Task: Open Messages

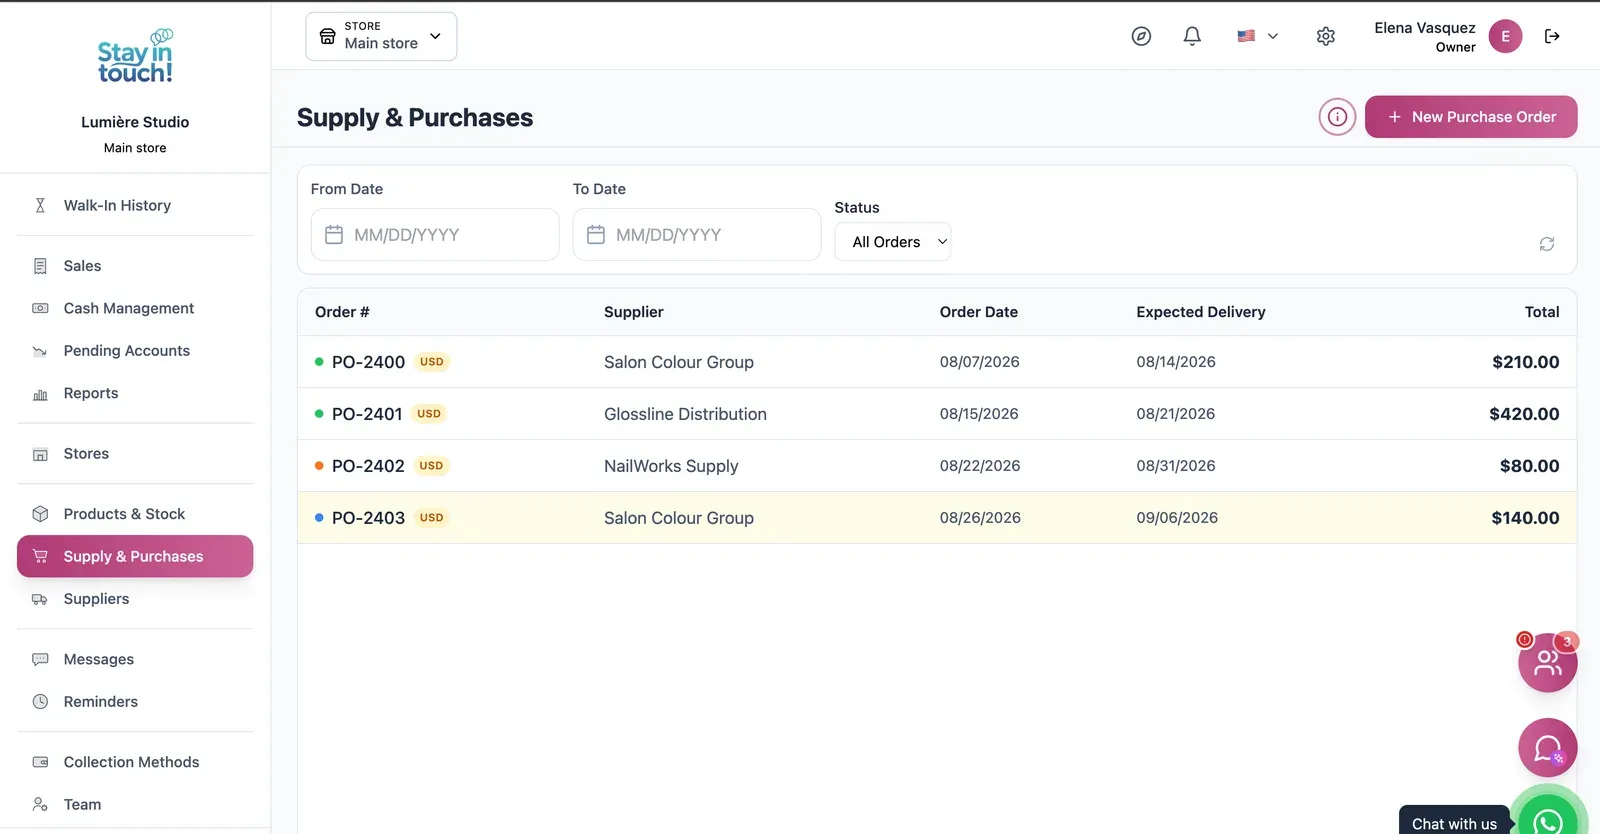Action: click(135, 659)
